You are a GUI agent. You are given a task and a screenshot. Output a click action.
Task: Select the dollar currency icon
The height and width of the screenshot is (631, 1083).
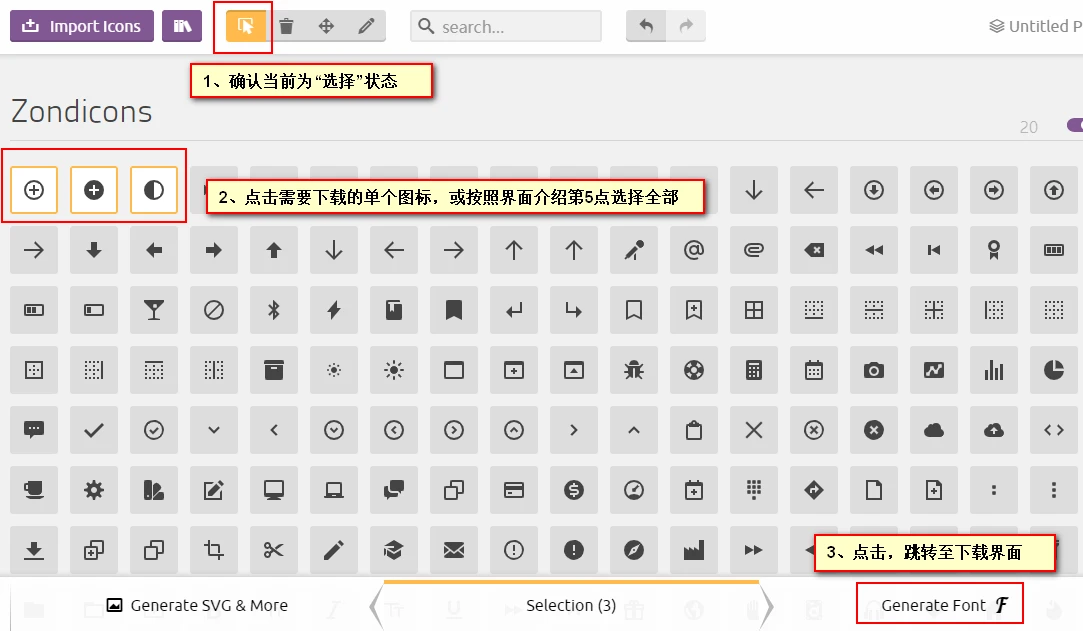click(573, 490)
